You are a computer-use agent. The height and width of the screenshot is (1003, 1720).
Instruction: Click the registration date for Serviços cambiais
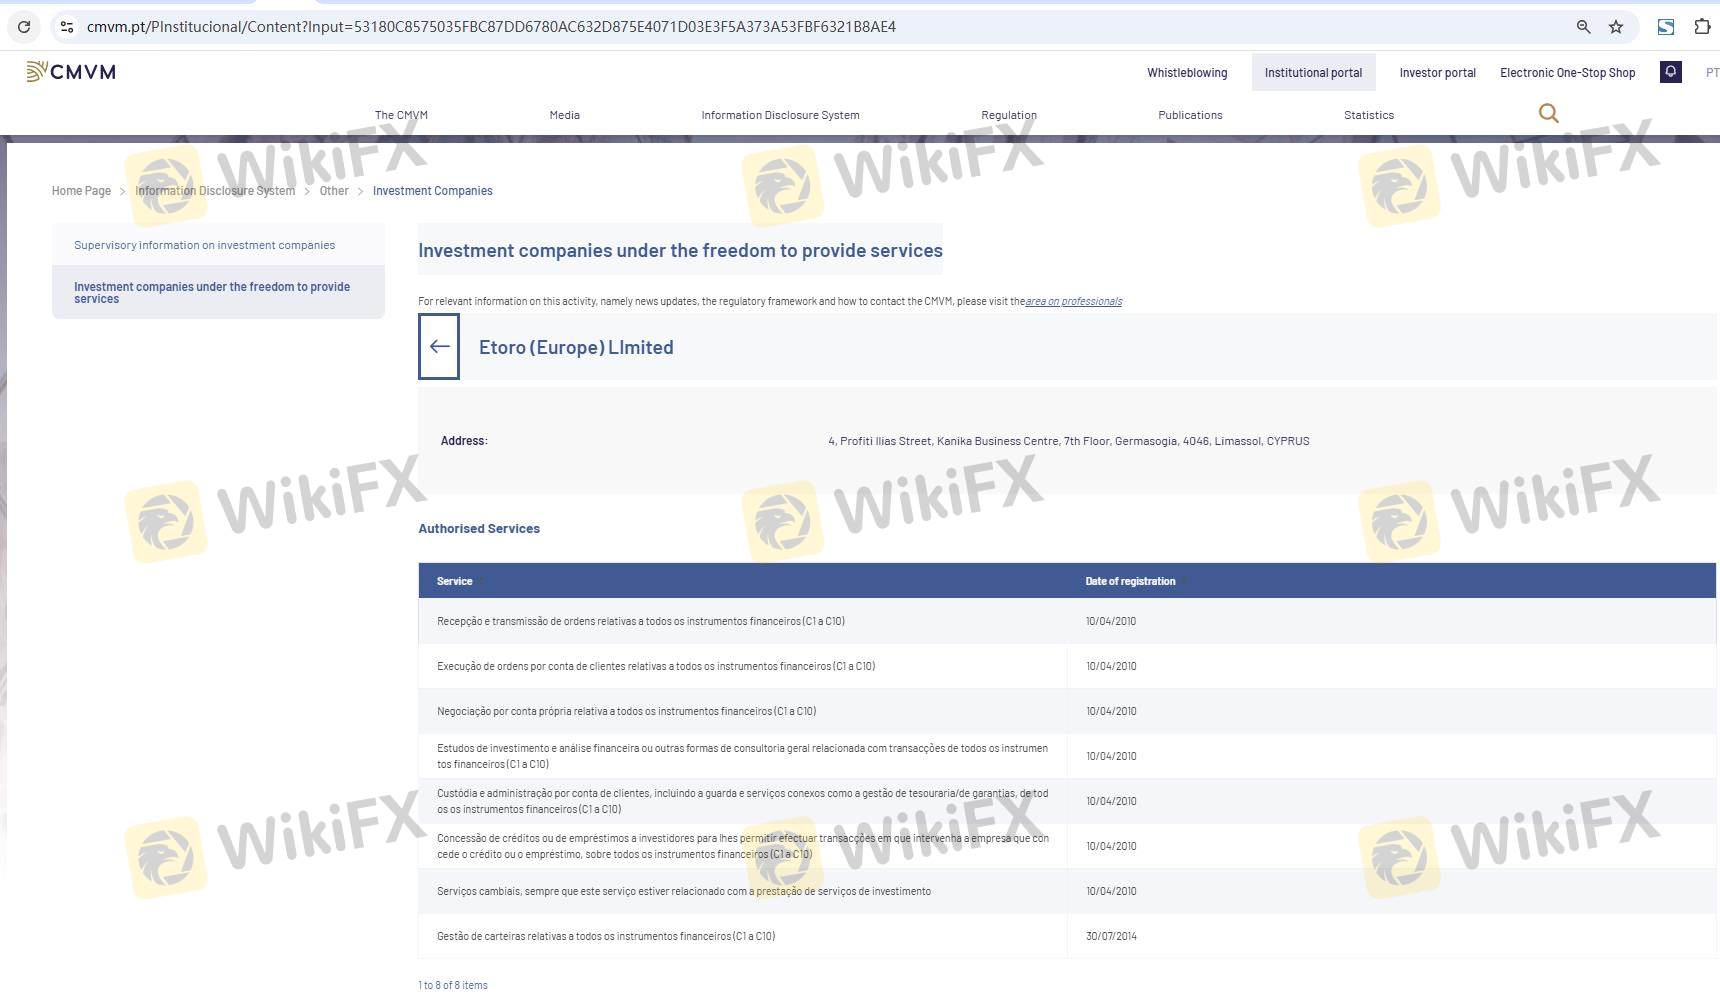1111,891
